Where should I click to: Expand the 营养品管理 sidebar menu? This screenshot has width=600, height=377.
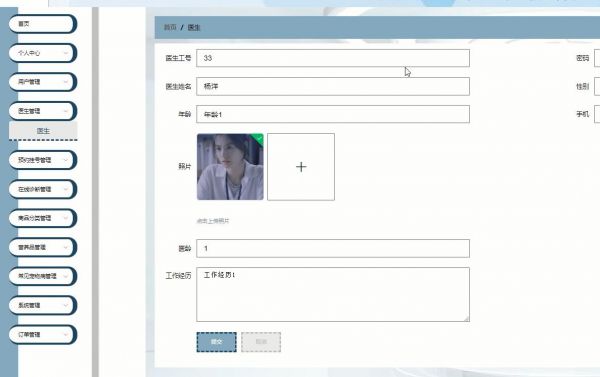coord(42,247)
